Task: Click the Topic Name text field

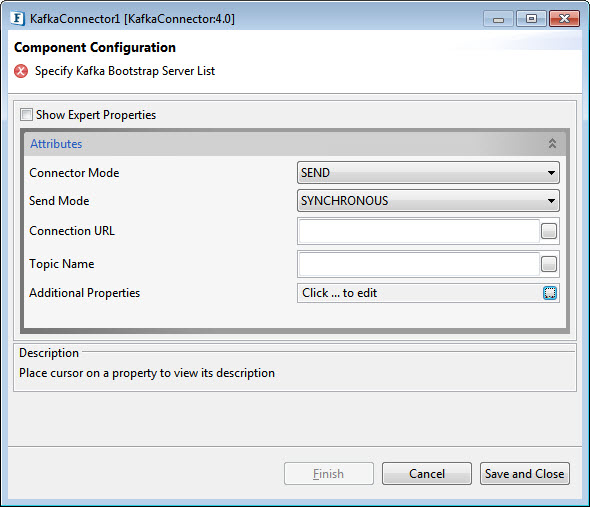Action: [419, 264]
